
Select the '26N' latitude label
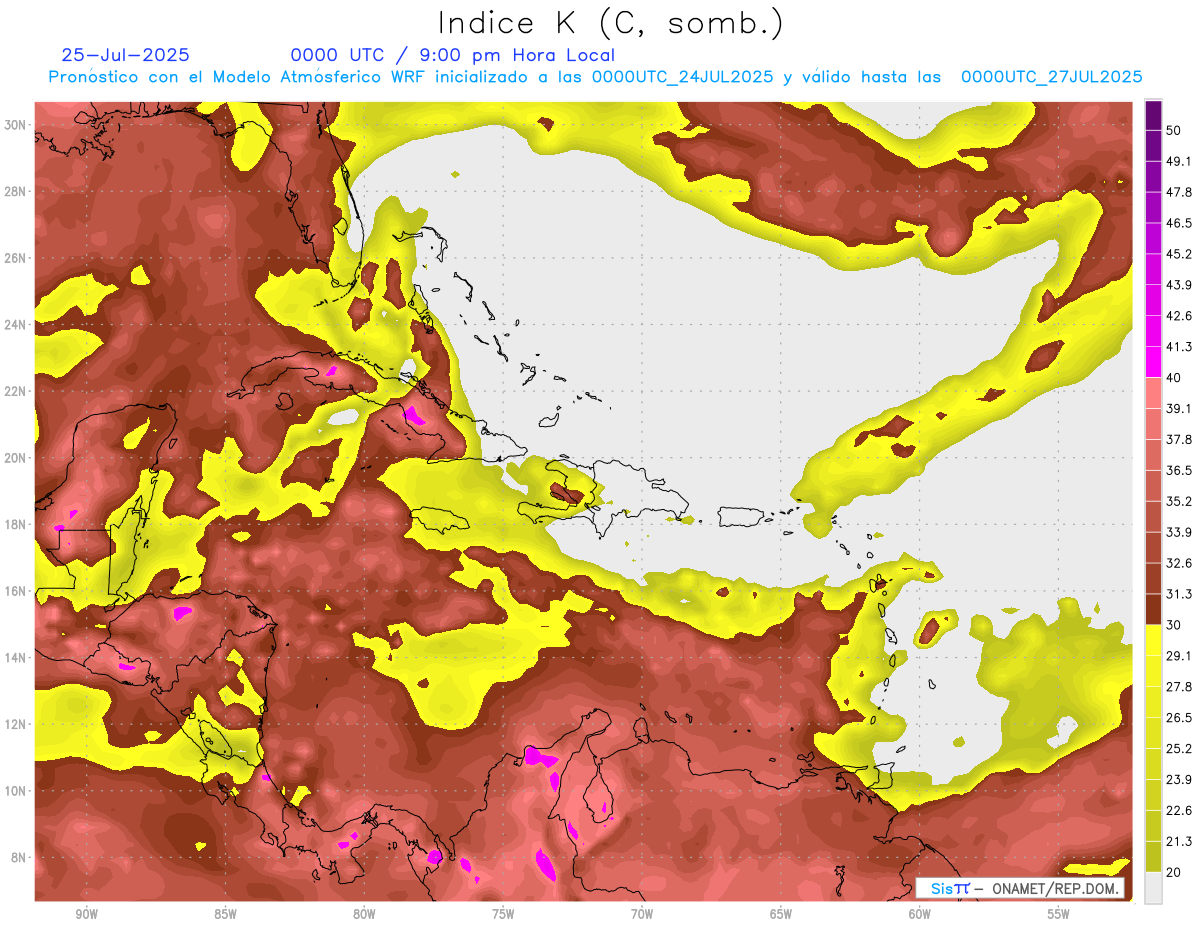tap(16, 258)
